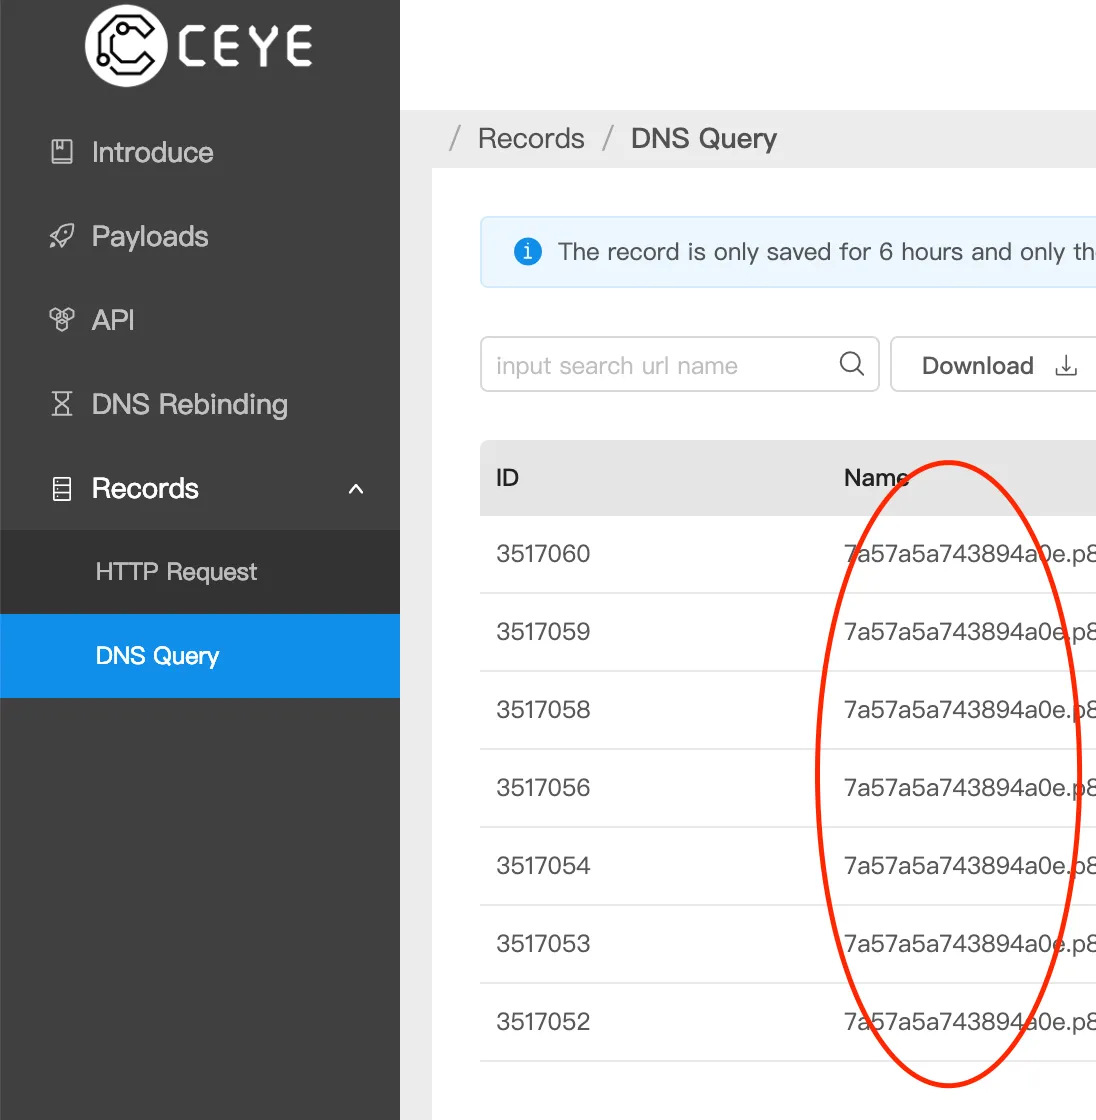Open the DNS Rebinding page
Viewport: 1096px width, 1120px height.
[190, 404]
